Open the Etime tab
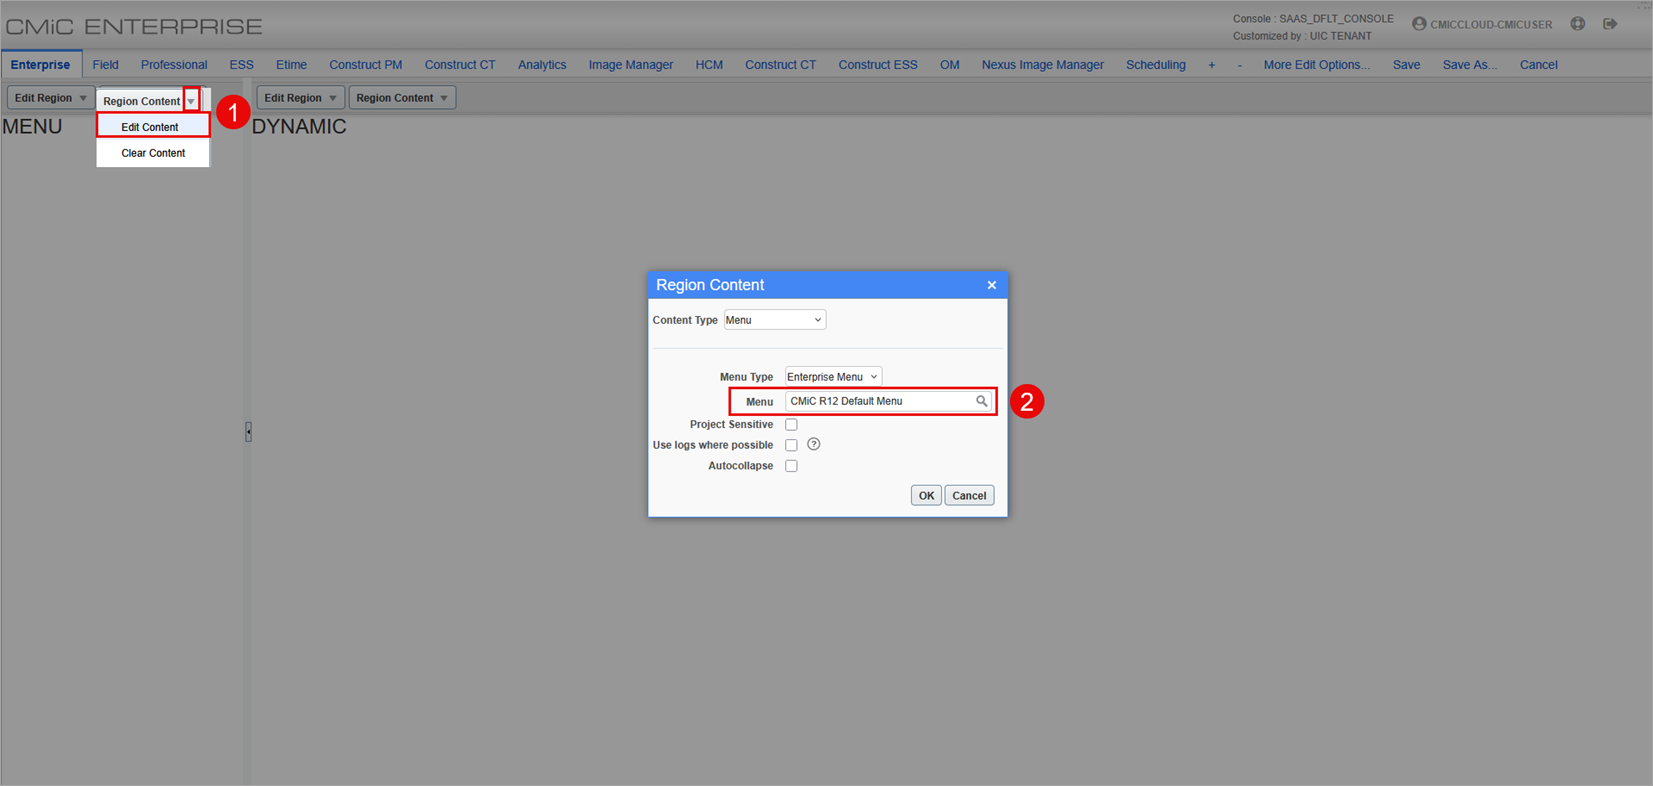This screenshot has height=786, width=1653. [x=291, y=65]
